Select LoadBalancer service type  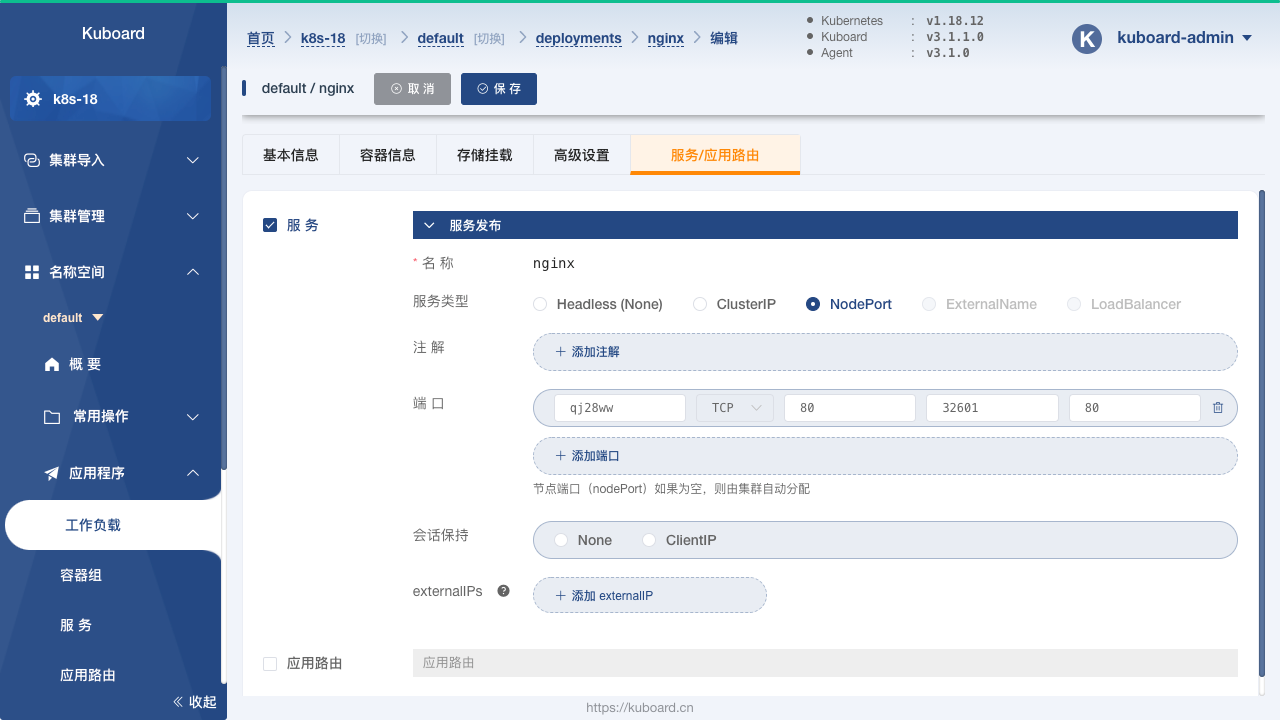click(1124, 304)
